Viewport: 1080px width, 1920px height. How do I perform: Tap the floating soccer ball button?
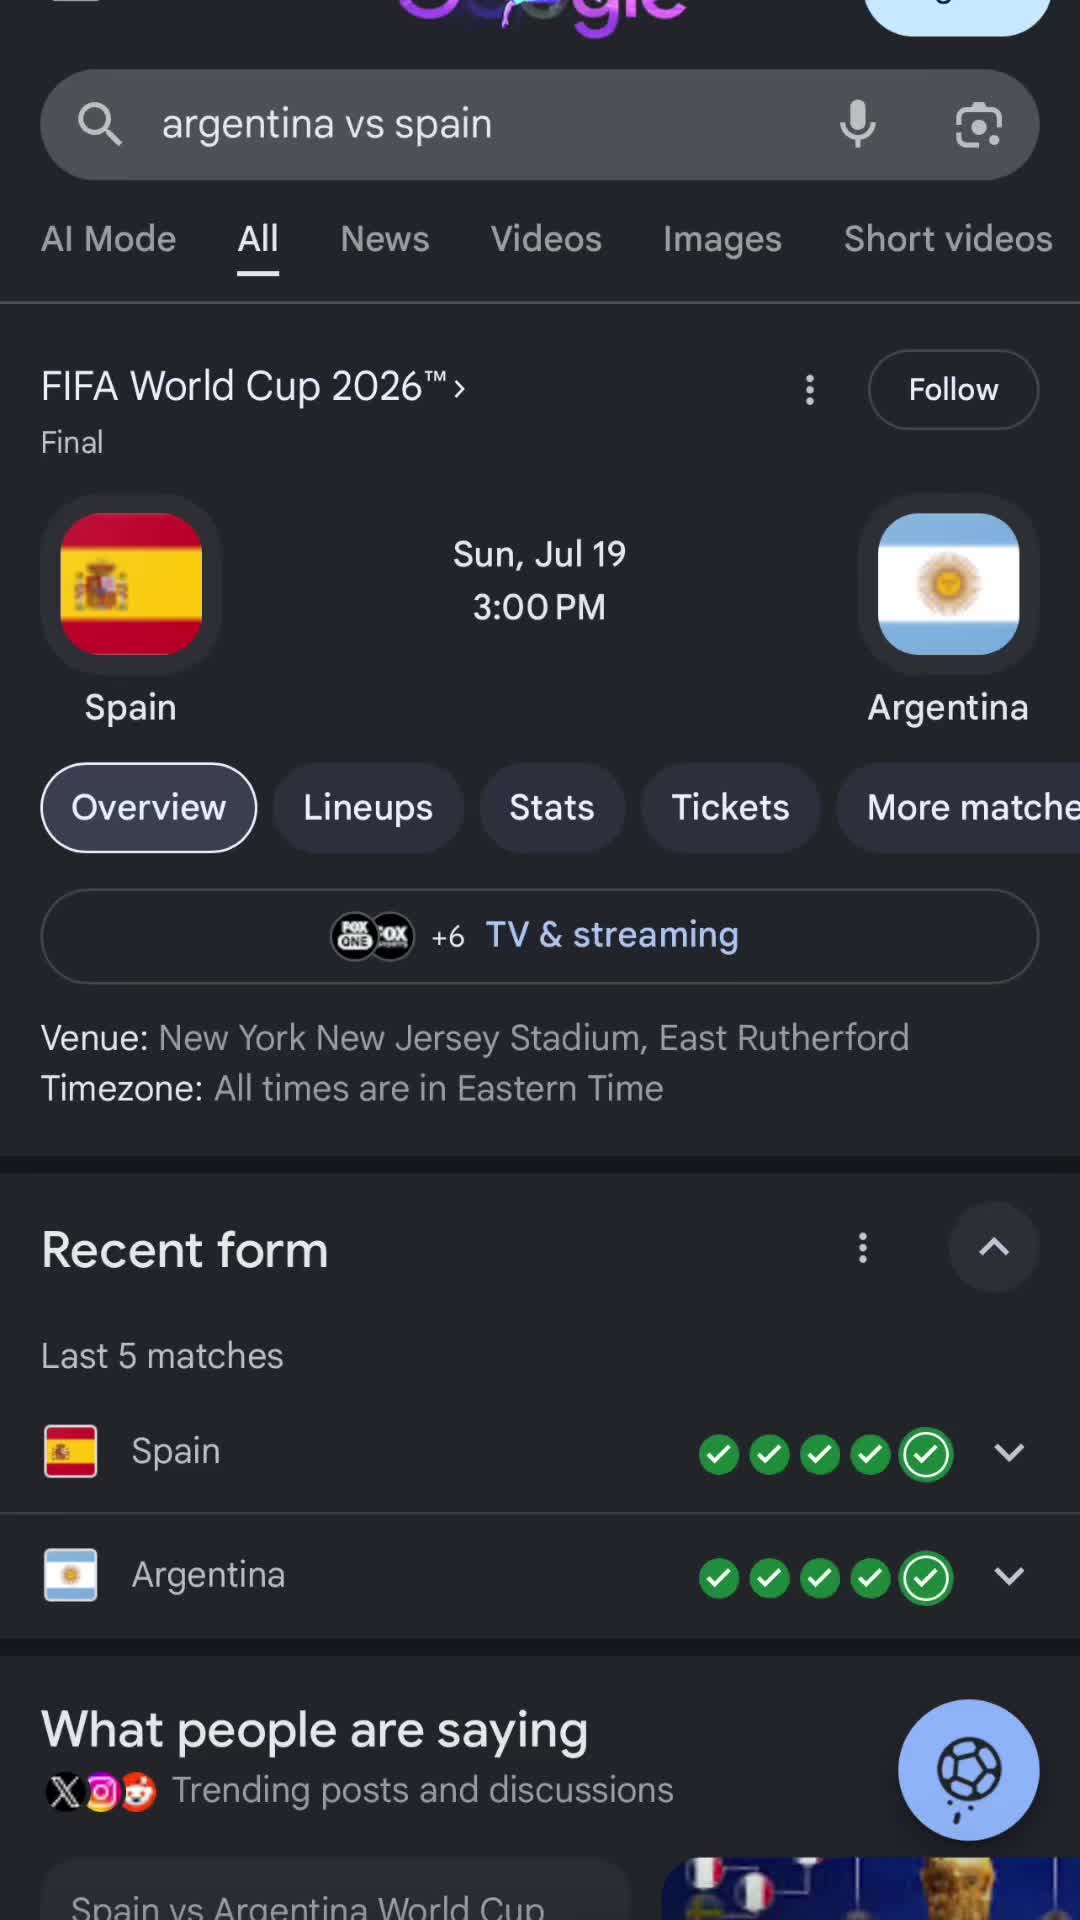(968, 1769)
